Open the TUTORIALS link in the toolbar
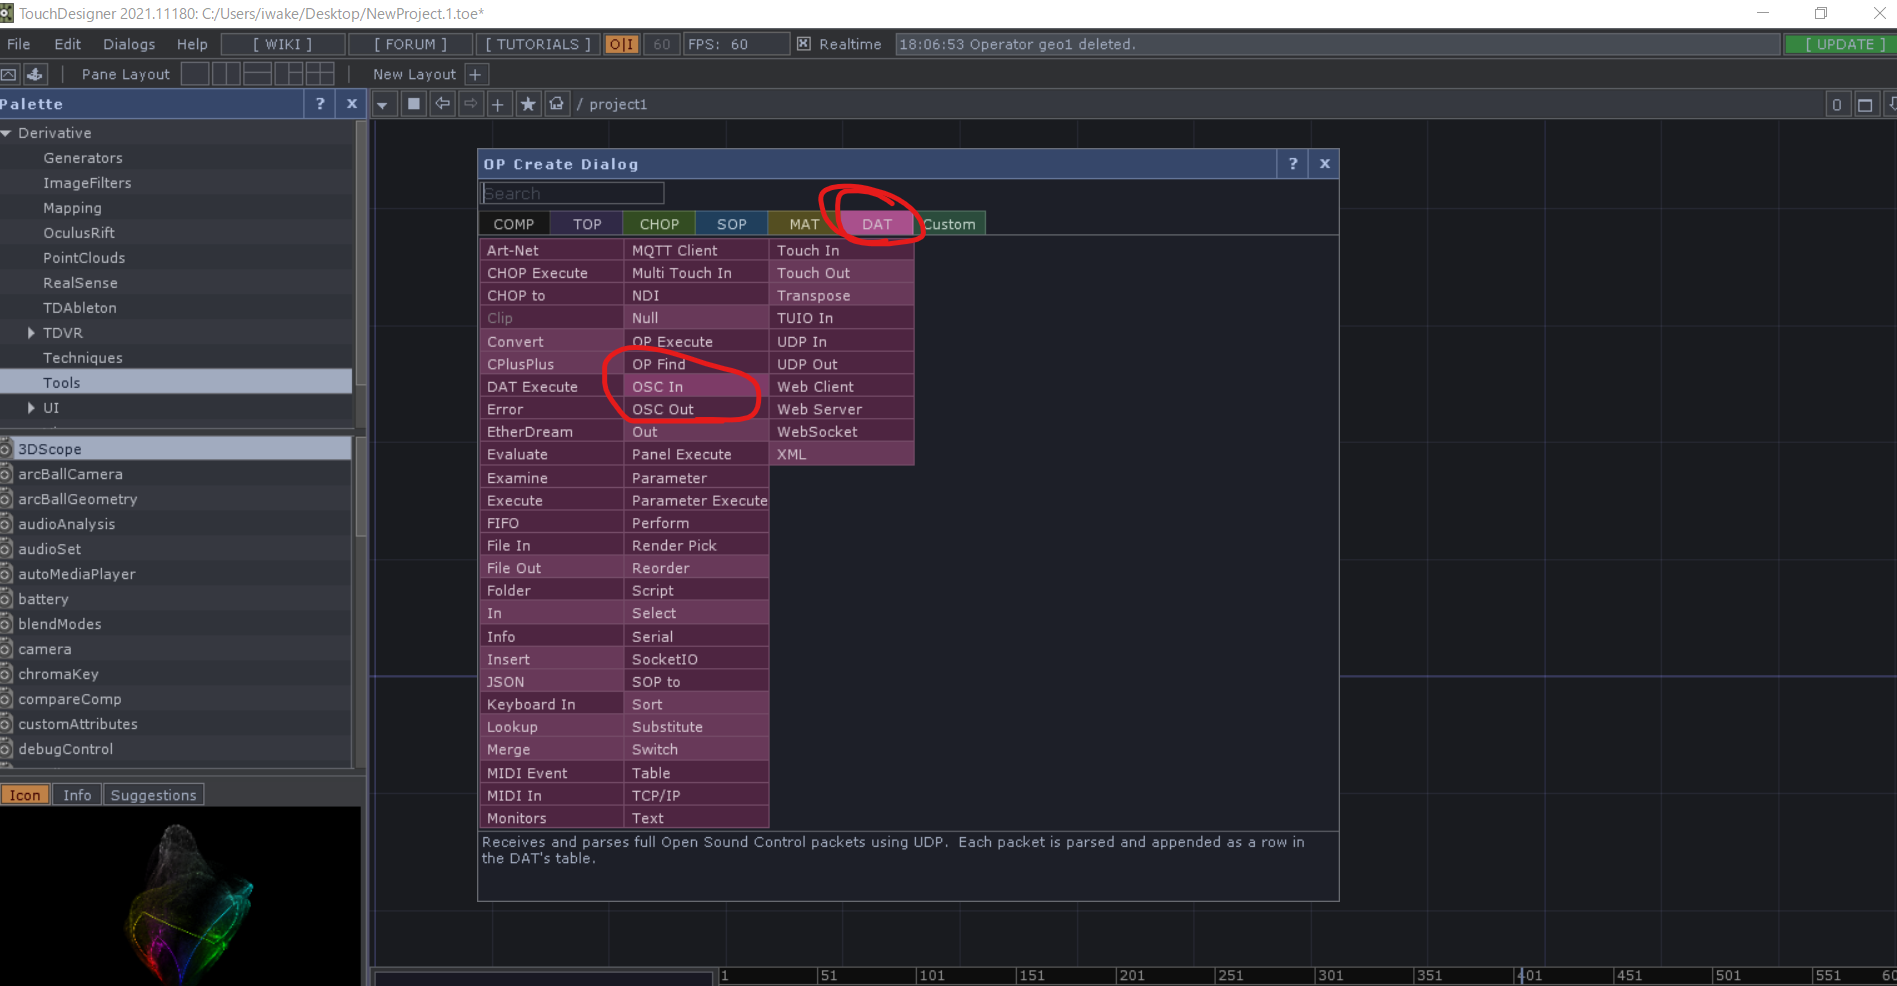This screenshot has height=986, width=1897. pyautogui.click(x=536, y=44)
